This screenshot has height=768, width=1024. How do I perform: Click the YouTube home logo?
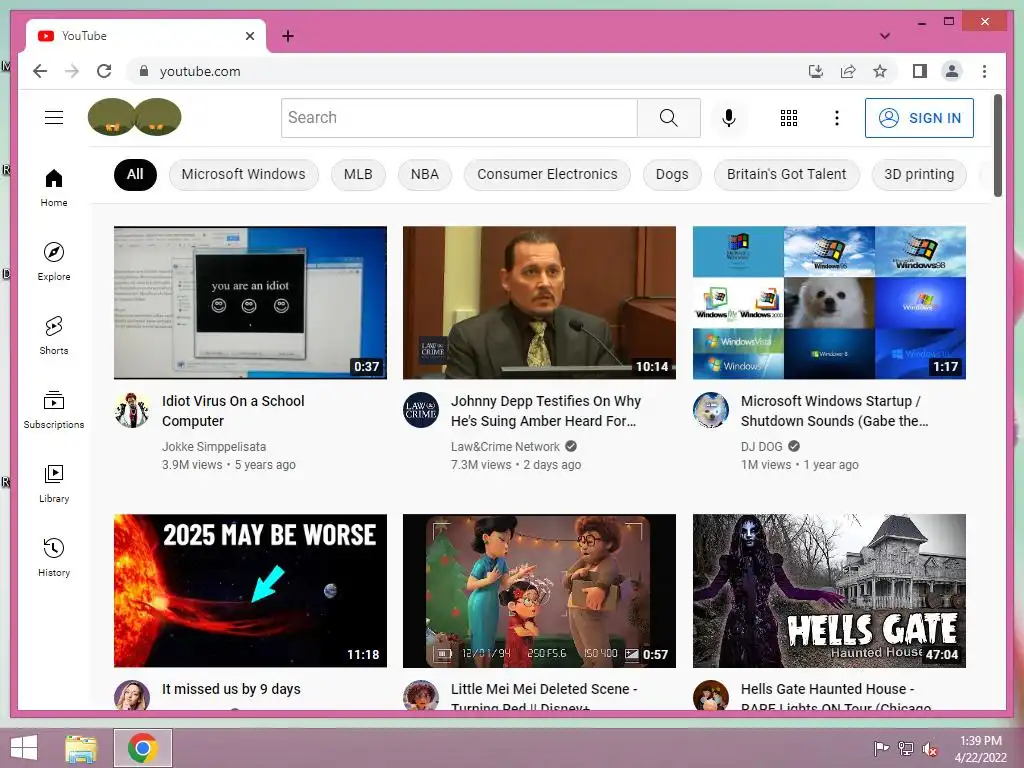tap(135, 118)
